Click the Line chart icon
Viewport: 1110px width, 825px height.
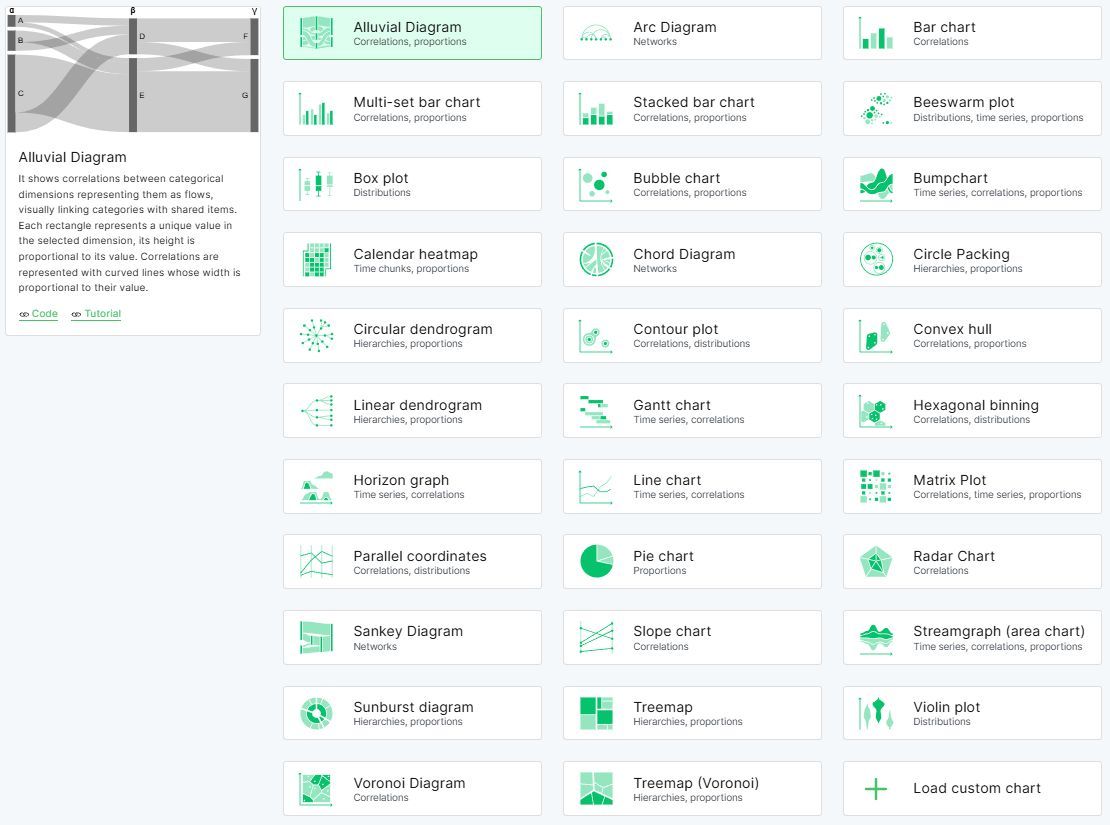(x=596, y=487)
